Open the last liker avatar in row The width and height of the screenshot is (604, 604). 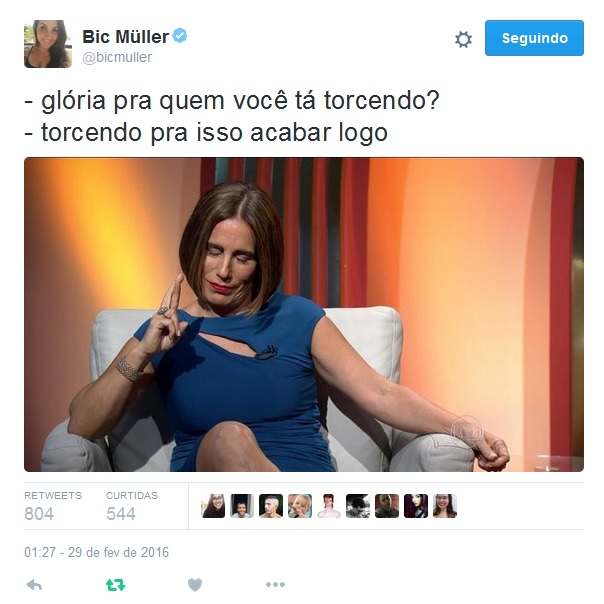[445, 506]
